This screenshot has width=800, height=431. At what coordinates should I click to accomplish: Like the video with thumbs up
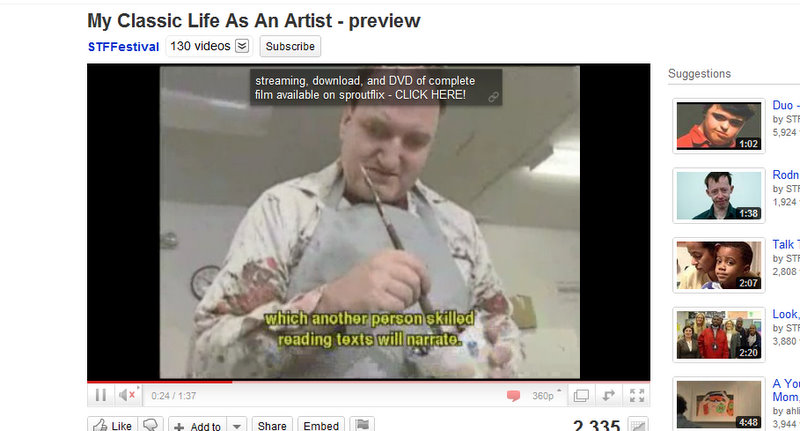click(x=112, y=425)
